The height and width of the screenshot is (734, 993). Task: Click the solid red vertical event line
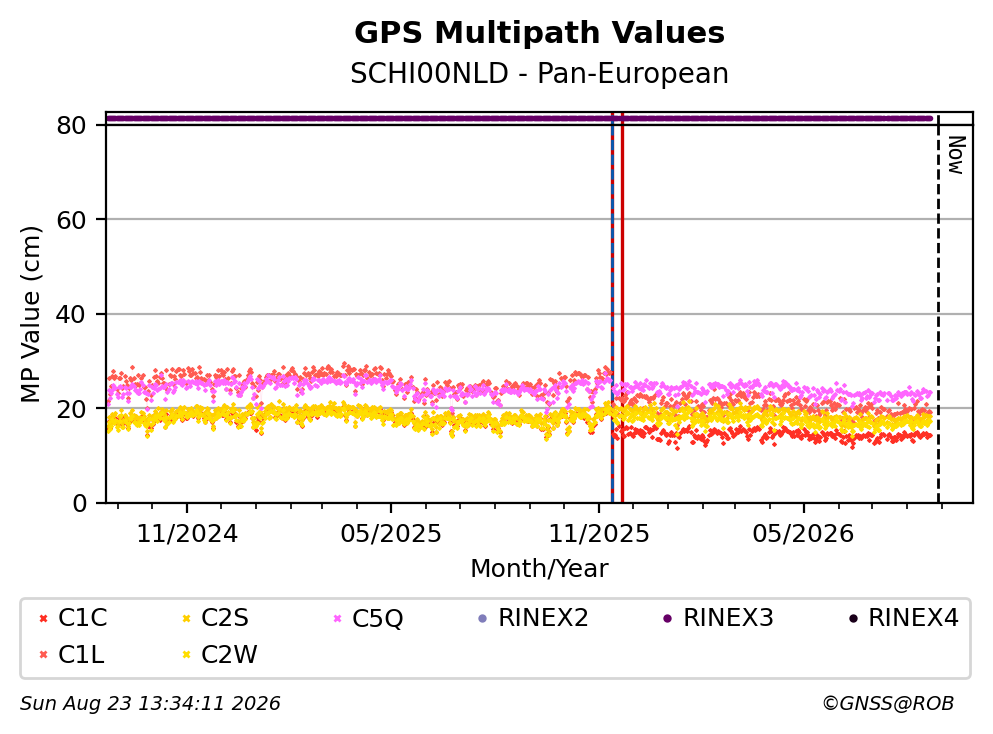pyautogui.click(x=623, y=308)
